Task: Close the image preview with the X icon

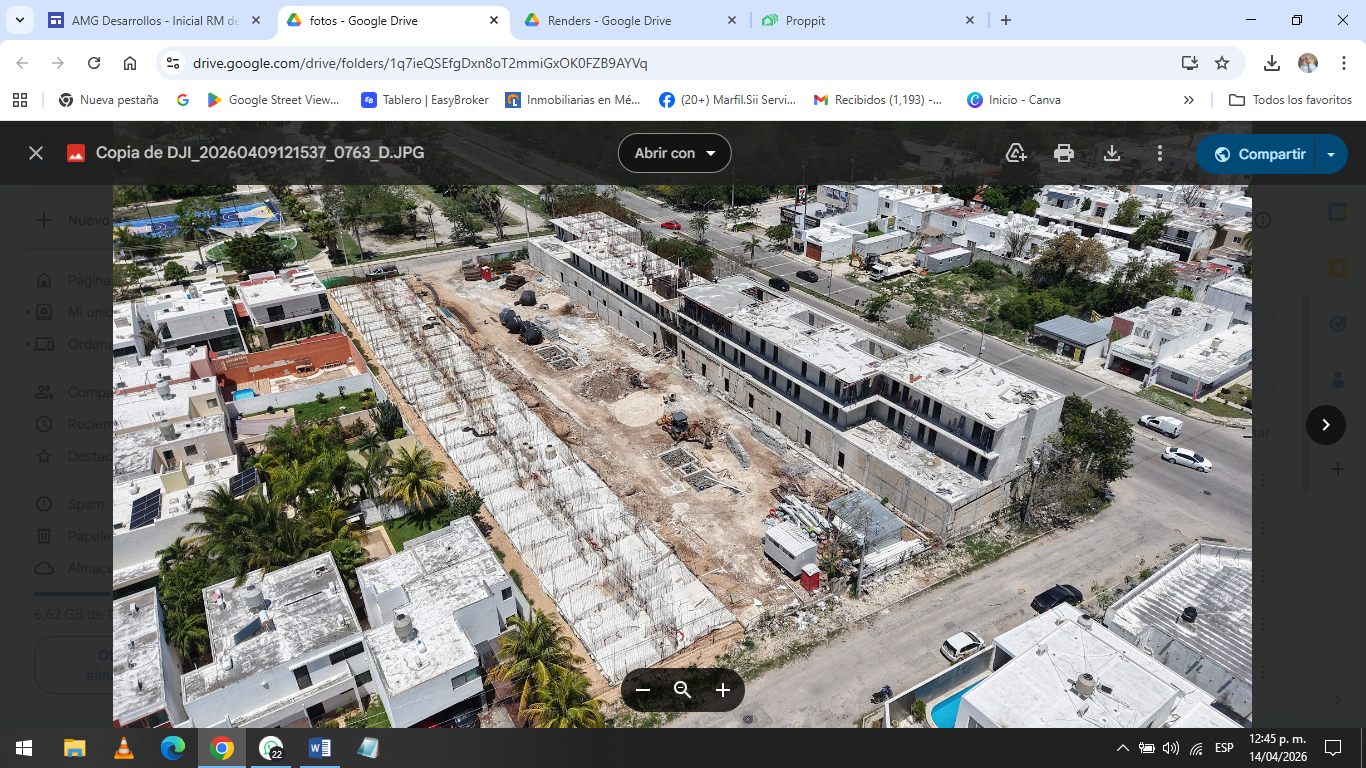Action: pos(36,153)
